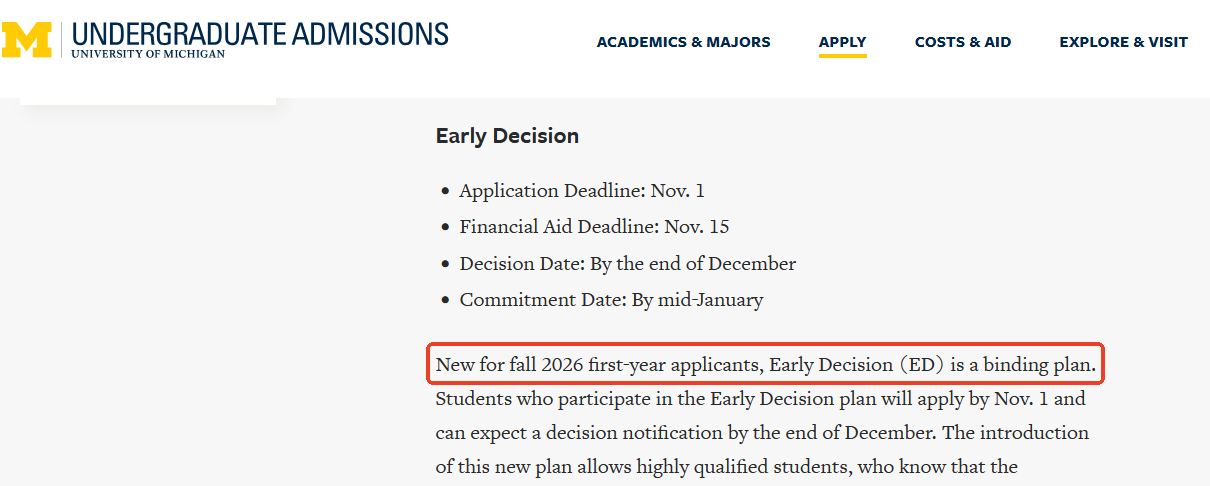Click the University of Michigan subtitle text
The height and width of the screenshot is (486, 1210).
(148, 54)
